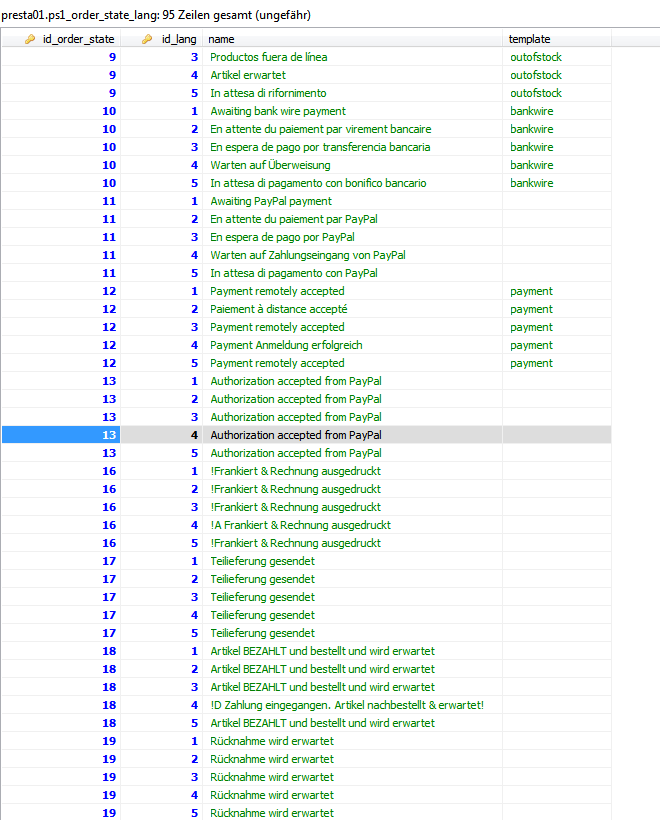
Task: Select cell '!D Zahlung eingegangen. Artikel nachbestellt & erwartet!'
Action: (353, 705)
